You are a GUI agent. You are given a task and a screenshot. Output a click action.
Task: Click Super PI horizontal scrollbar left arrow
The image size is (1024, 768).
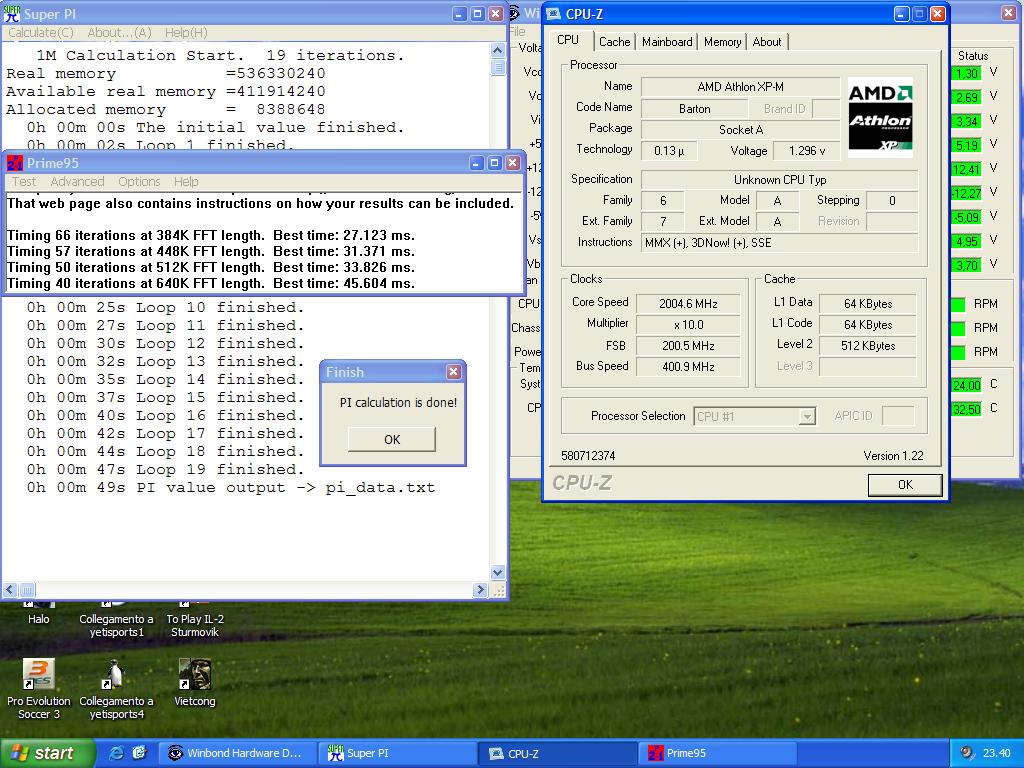[x=10, y=590]
